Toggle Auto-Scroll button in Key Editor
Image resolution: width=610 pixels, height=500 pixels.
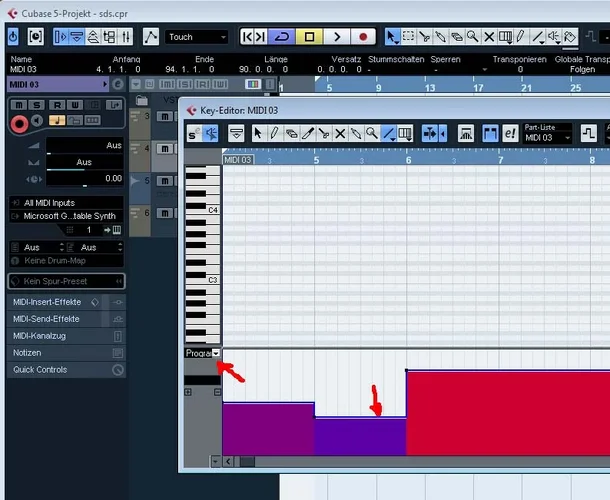(x=430, y=134)
